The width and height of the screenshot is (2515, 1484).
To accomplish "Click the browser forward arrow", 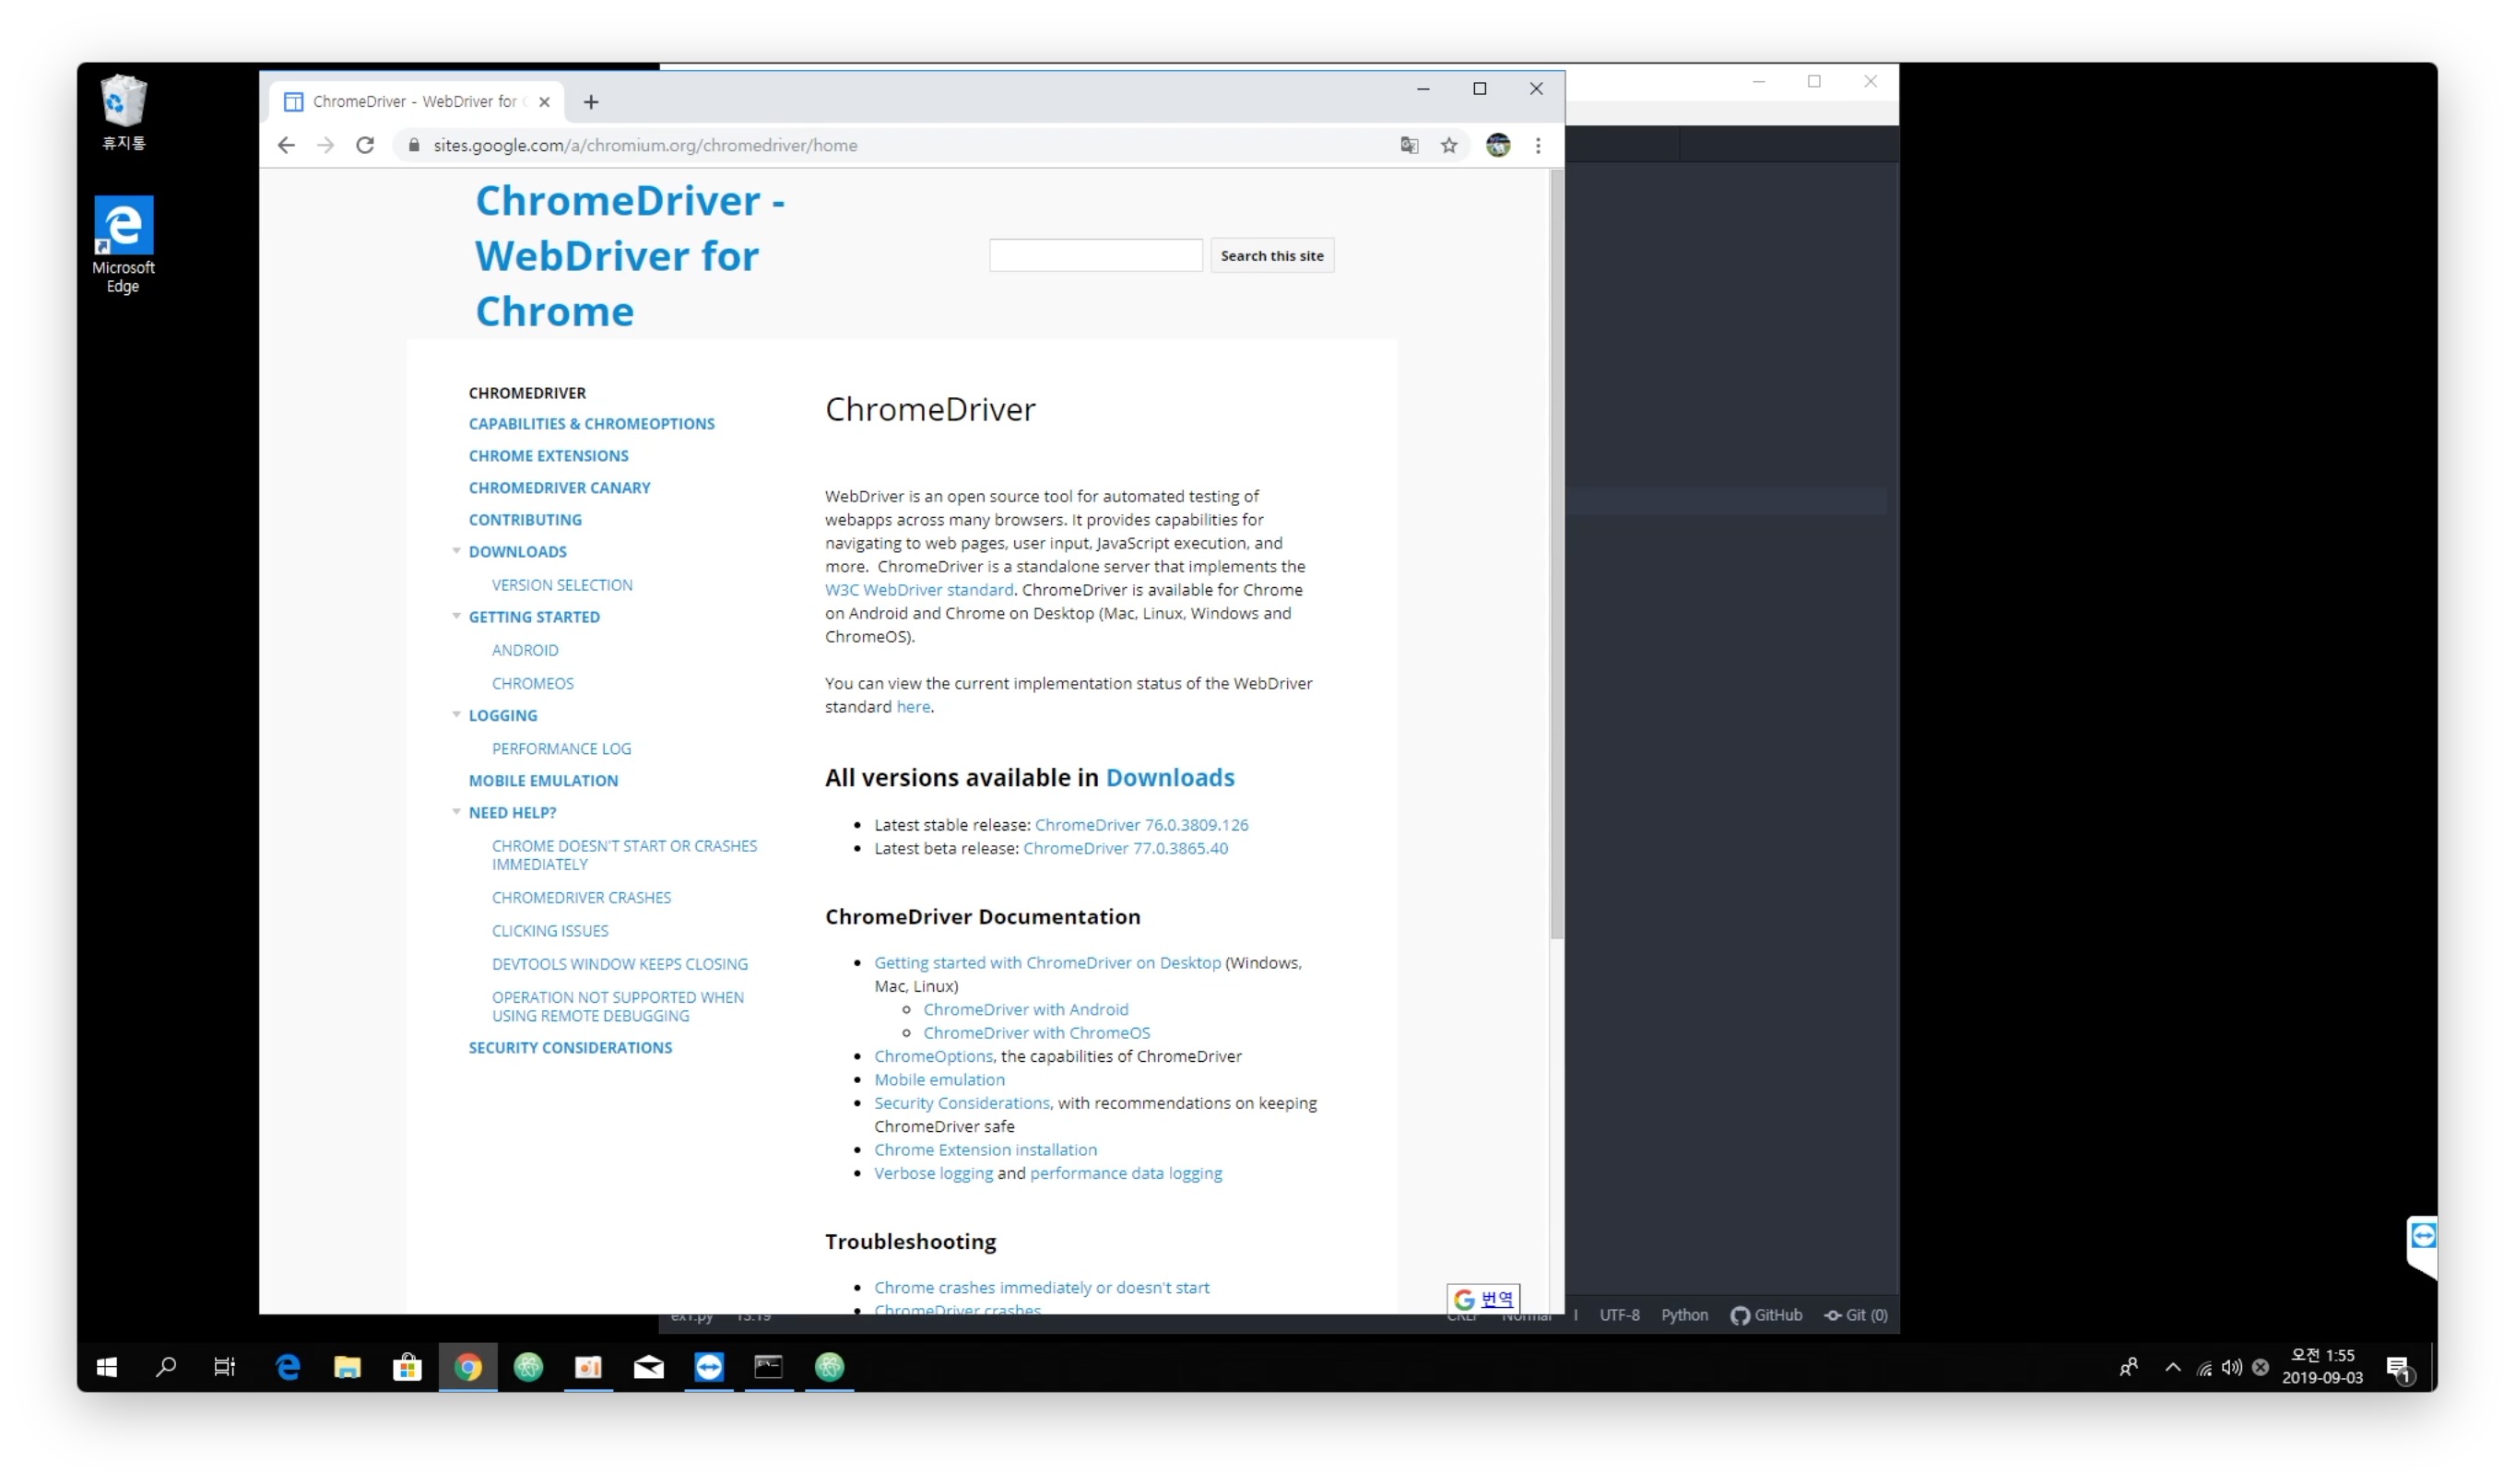I will pos(325,145).
